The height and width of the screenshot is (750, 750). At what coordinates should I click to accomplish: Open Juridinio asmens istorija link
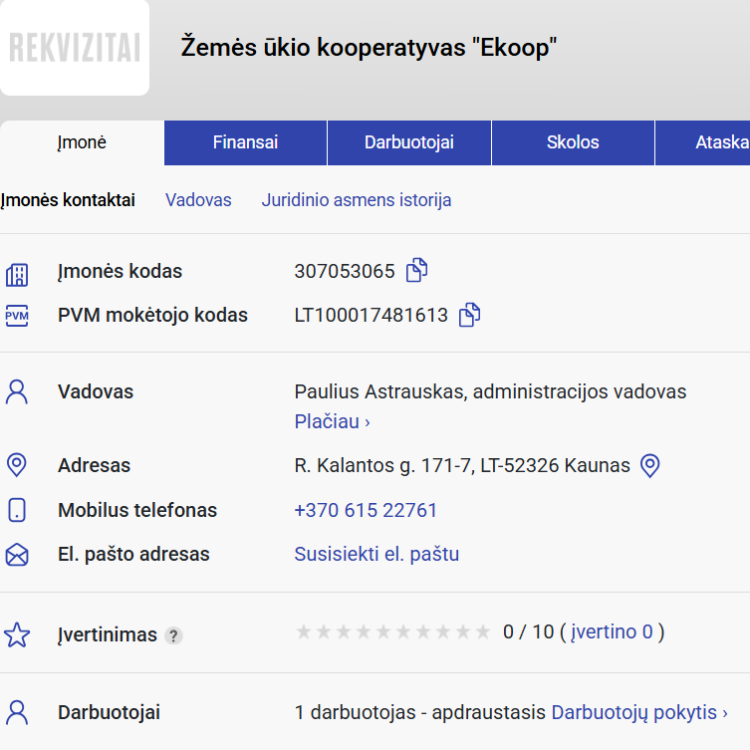point(356,200)
